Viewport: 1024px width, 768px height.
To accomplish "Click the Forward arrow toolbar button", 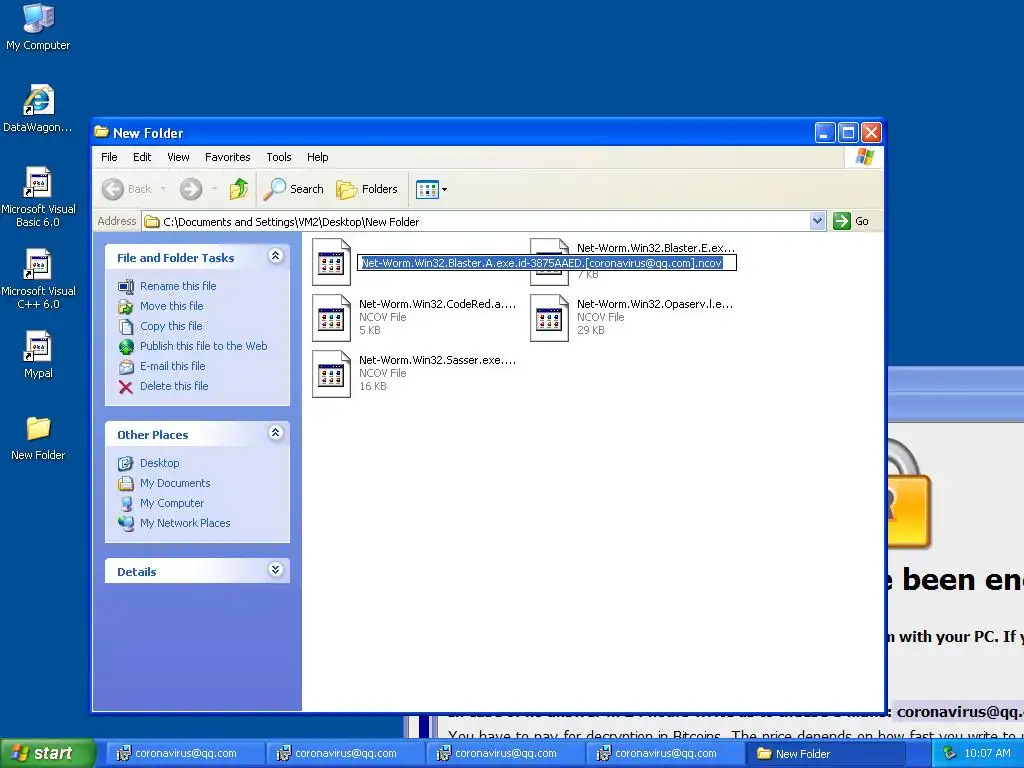I will pos(191,189).
